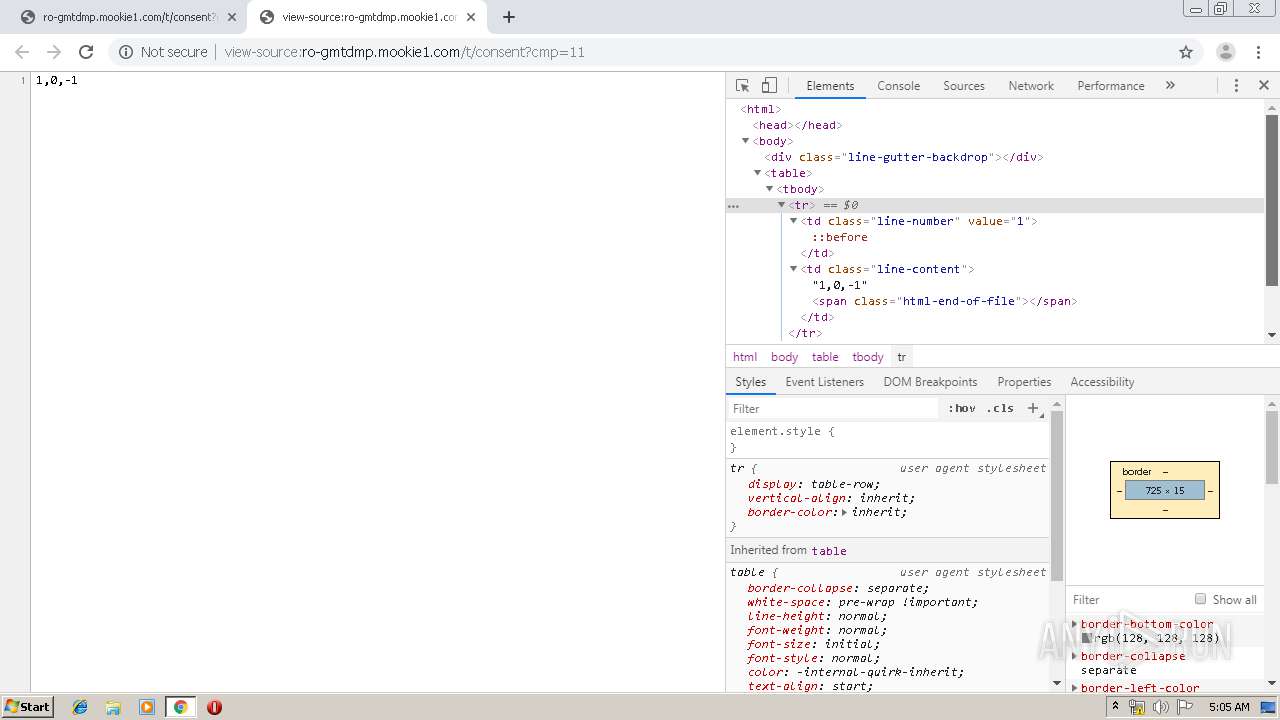Screen dimensions: 1280x720
Task: Bookmark this page with the star icon
Action: (1186, 52)
